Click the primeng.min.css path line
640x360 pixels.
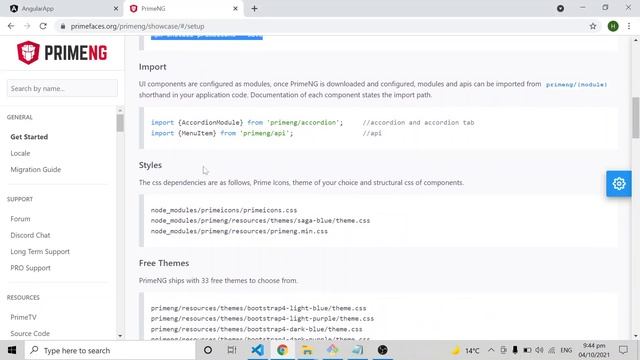239,231
